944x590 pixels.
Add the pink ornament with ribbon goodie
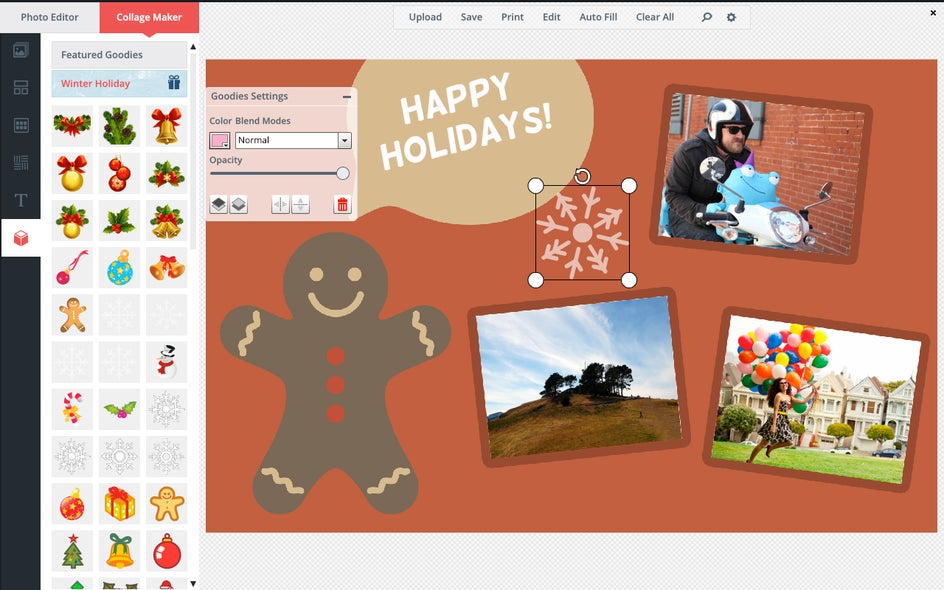[72, 267]
